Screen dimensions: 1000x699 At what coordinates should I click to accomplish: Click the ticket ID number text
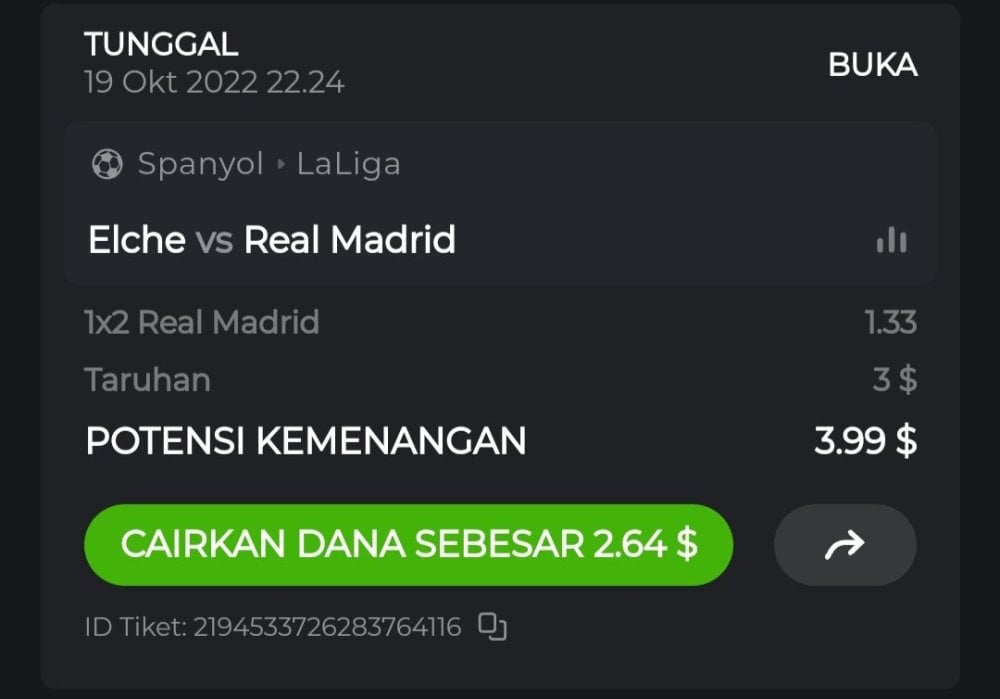327,627
